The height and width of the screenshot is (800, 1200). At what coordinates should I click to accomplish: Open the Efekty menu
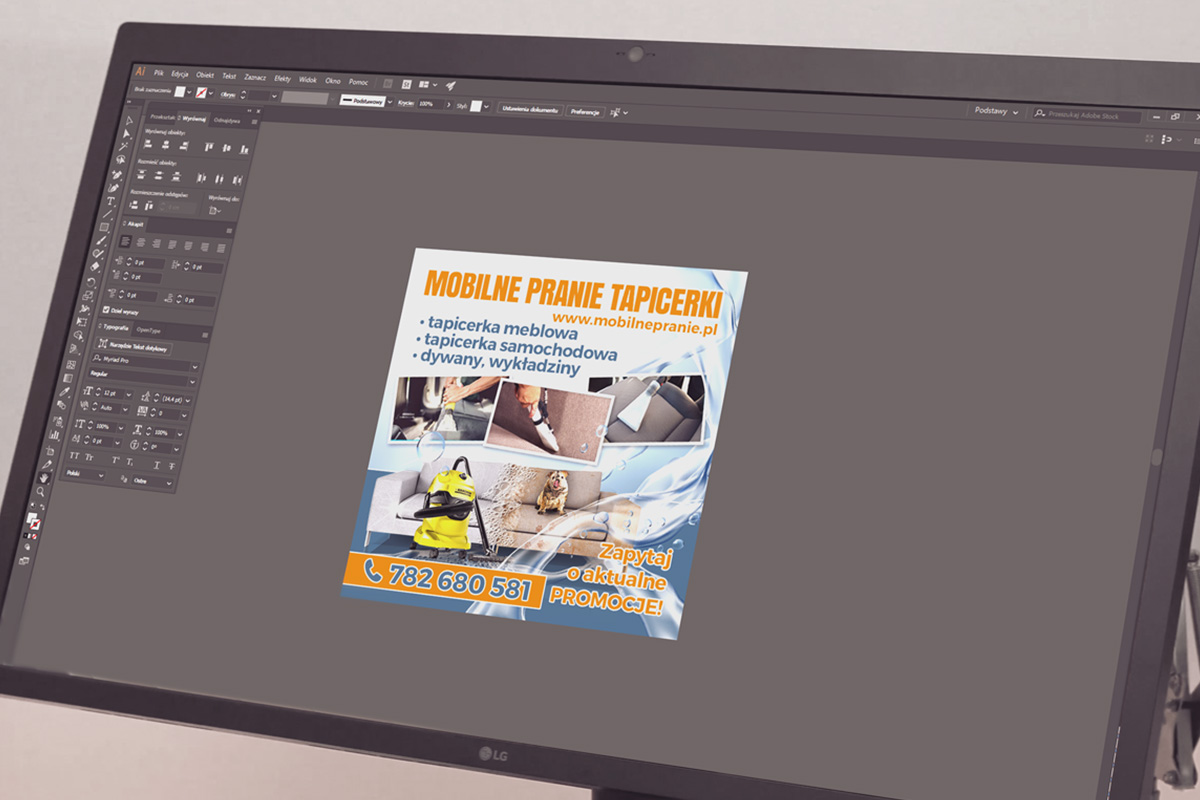pos(283,78)
